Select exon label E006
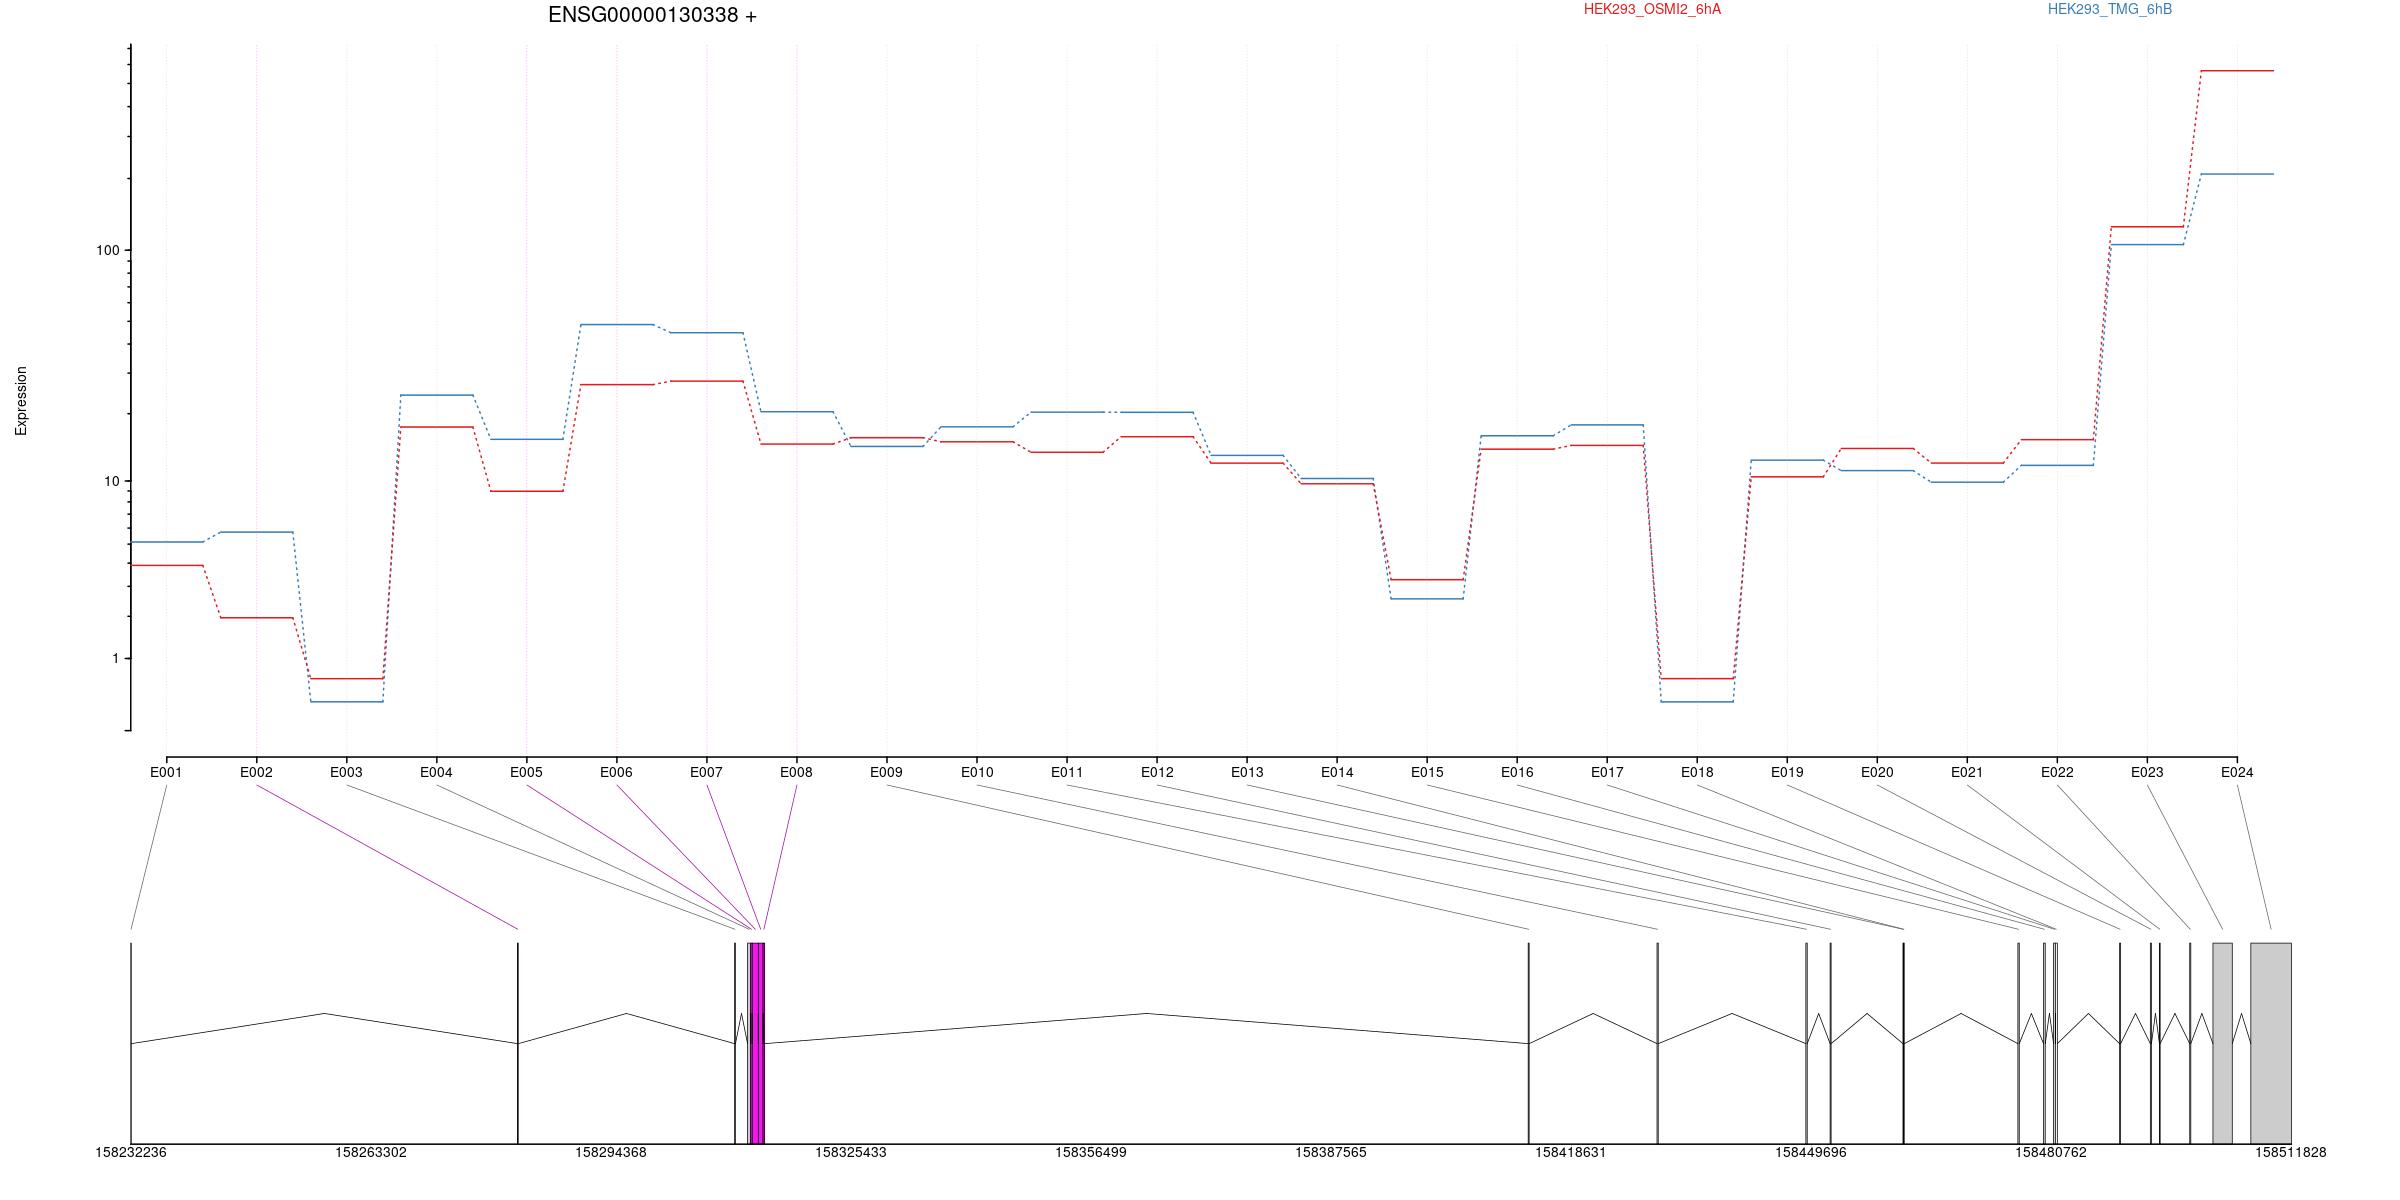 616,772
